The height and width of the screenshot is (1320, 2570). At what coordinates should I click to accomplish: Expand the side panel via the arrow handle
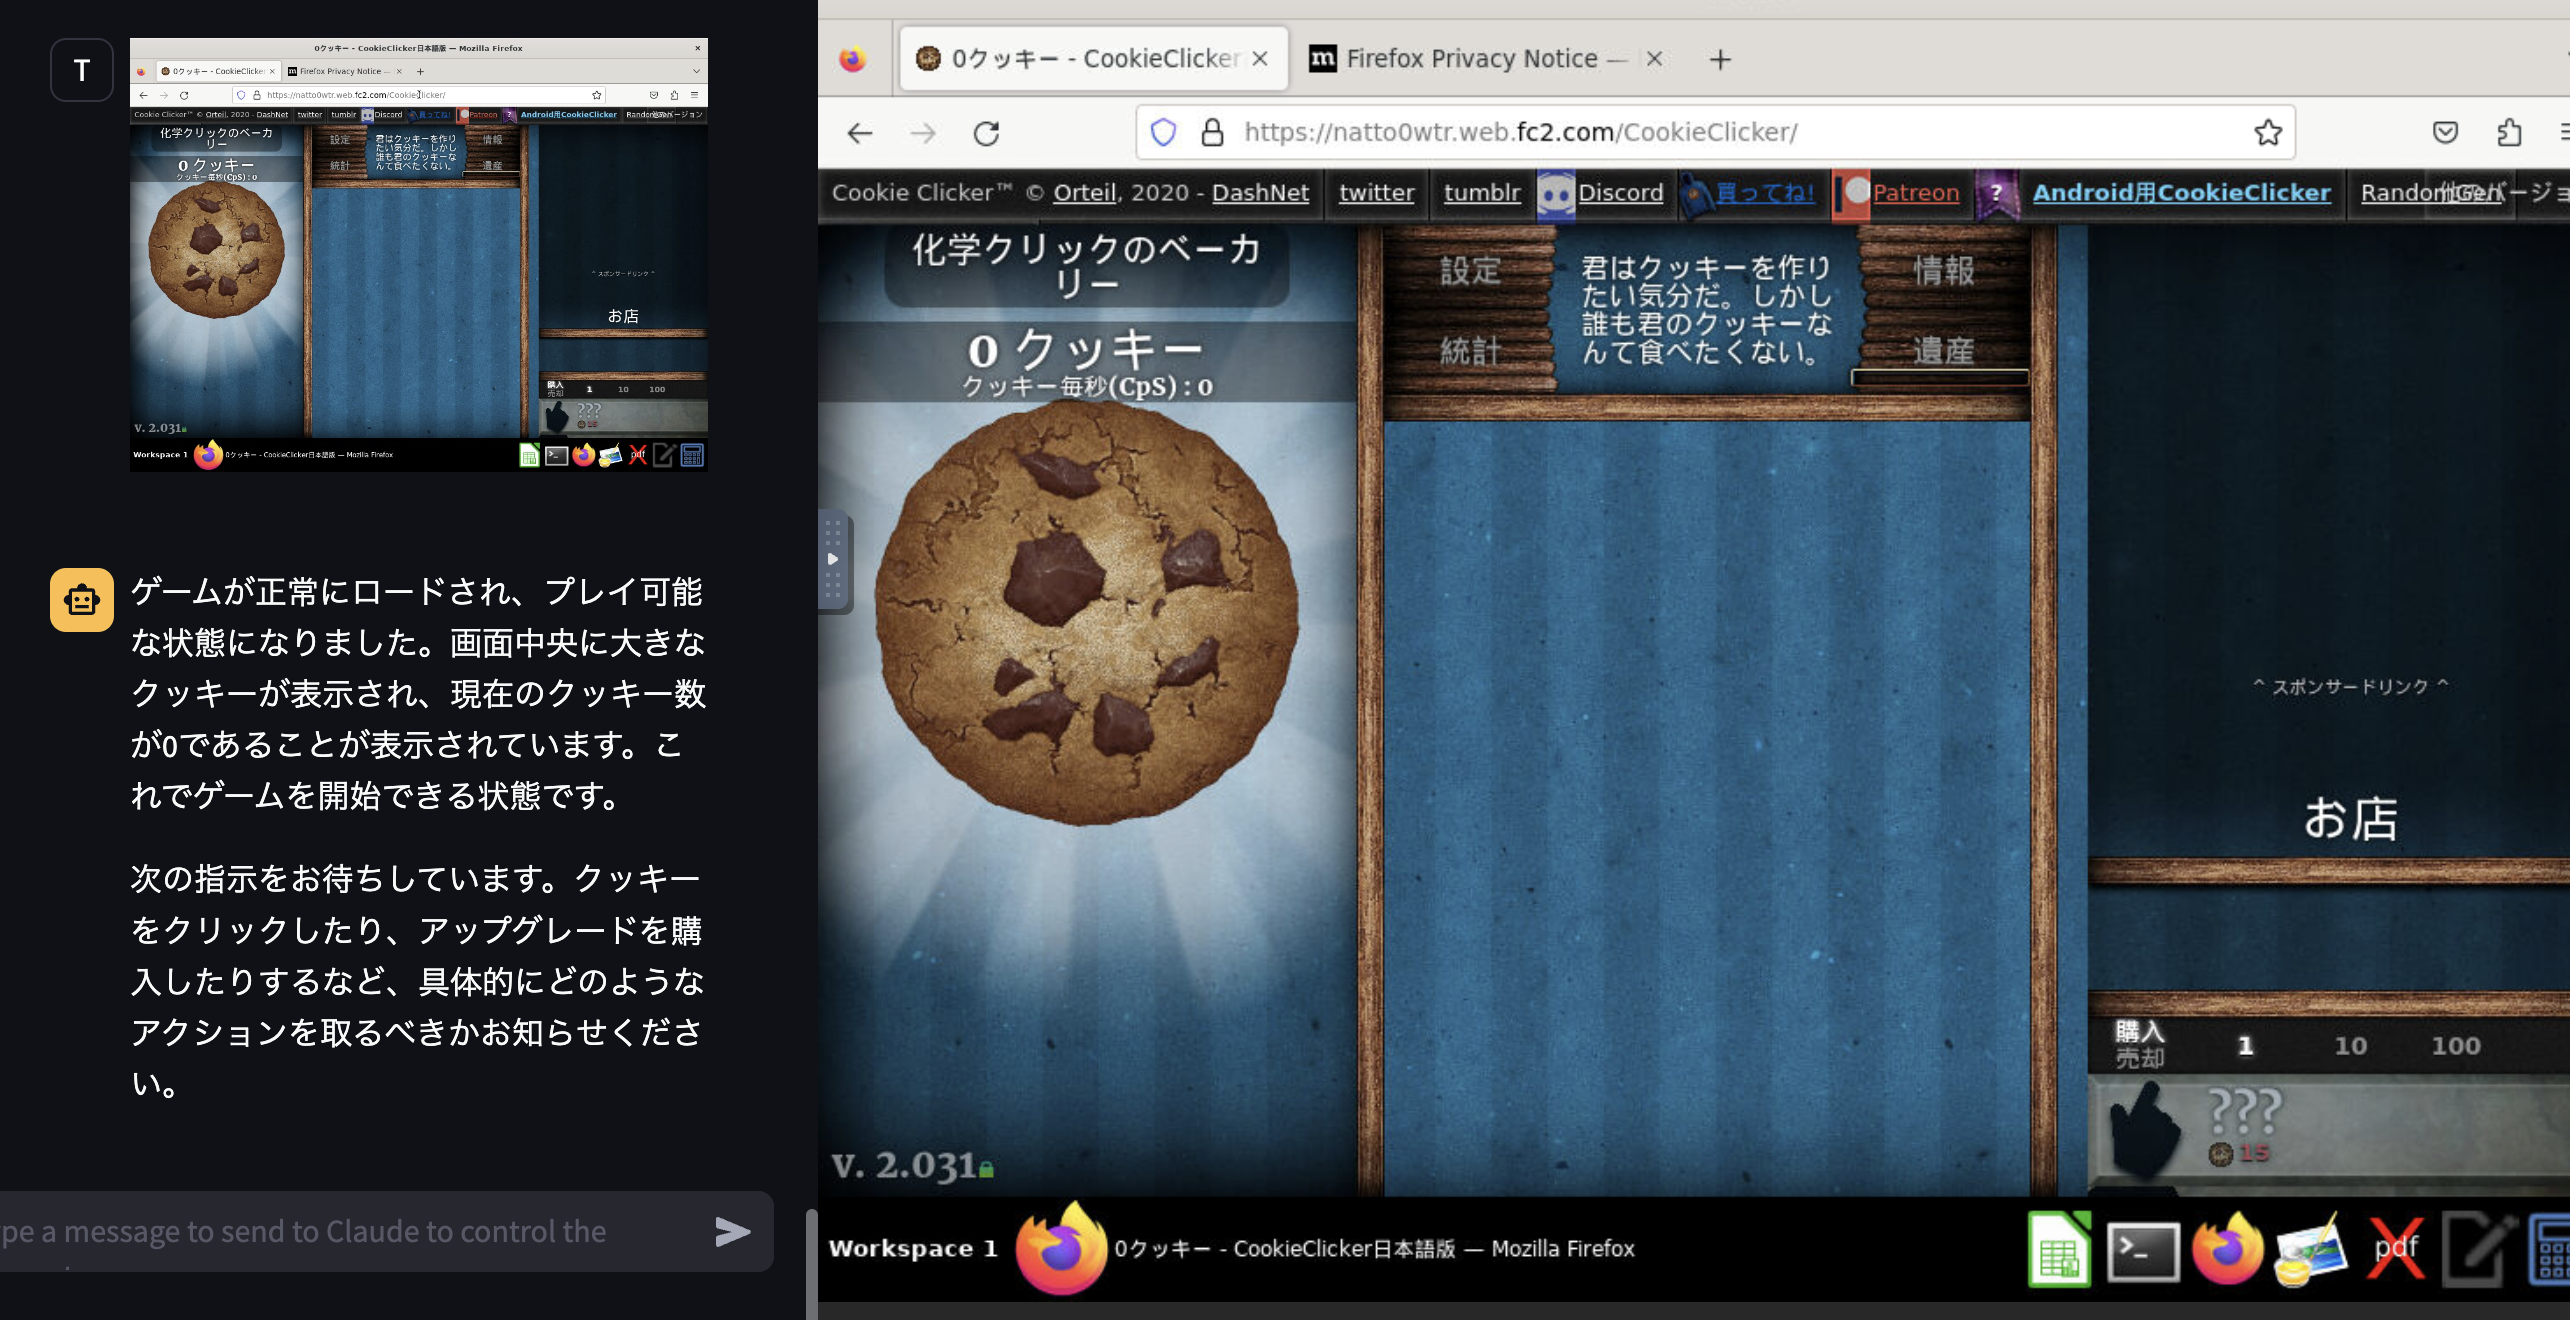[833, 560]
